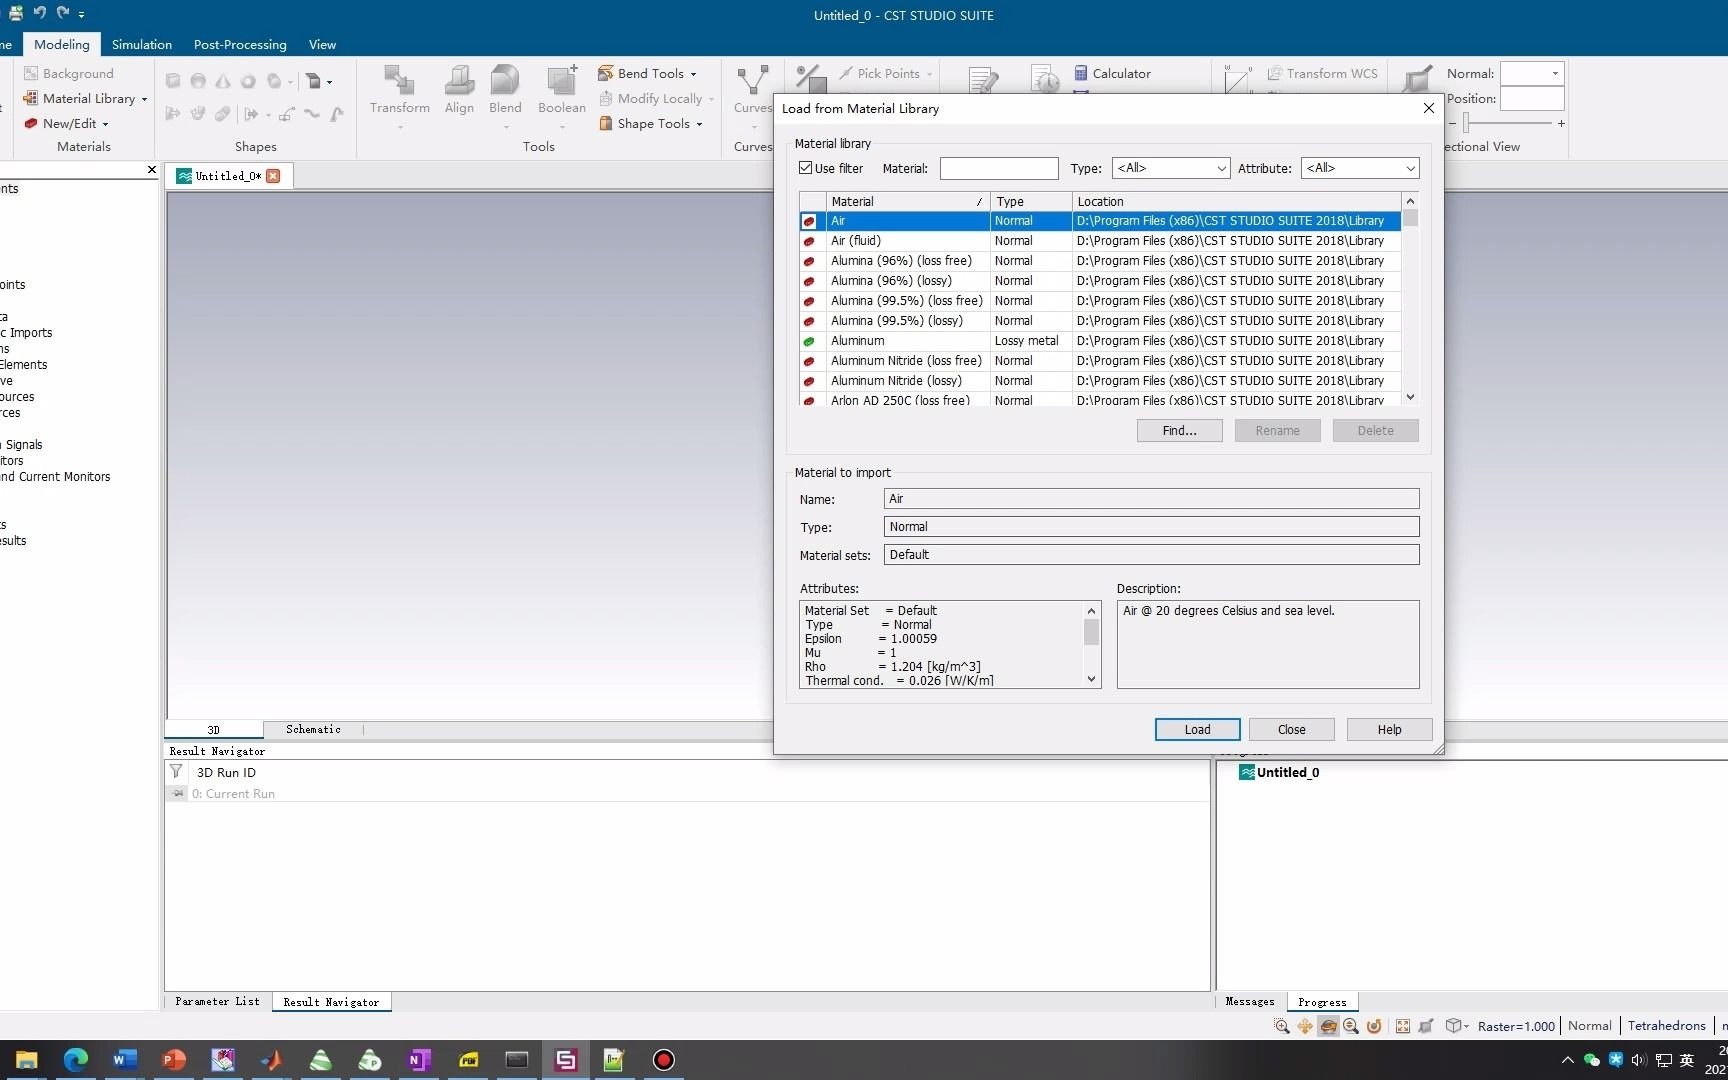
Task: Switch to the Modeling ribbon tab
Action: tap(61, 44)
